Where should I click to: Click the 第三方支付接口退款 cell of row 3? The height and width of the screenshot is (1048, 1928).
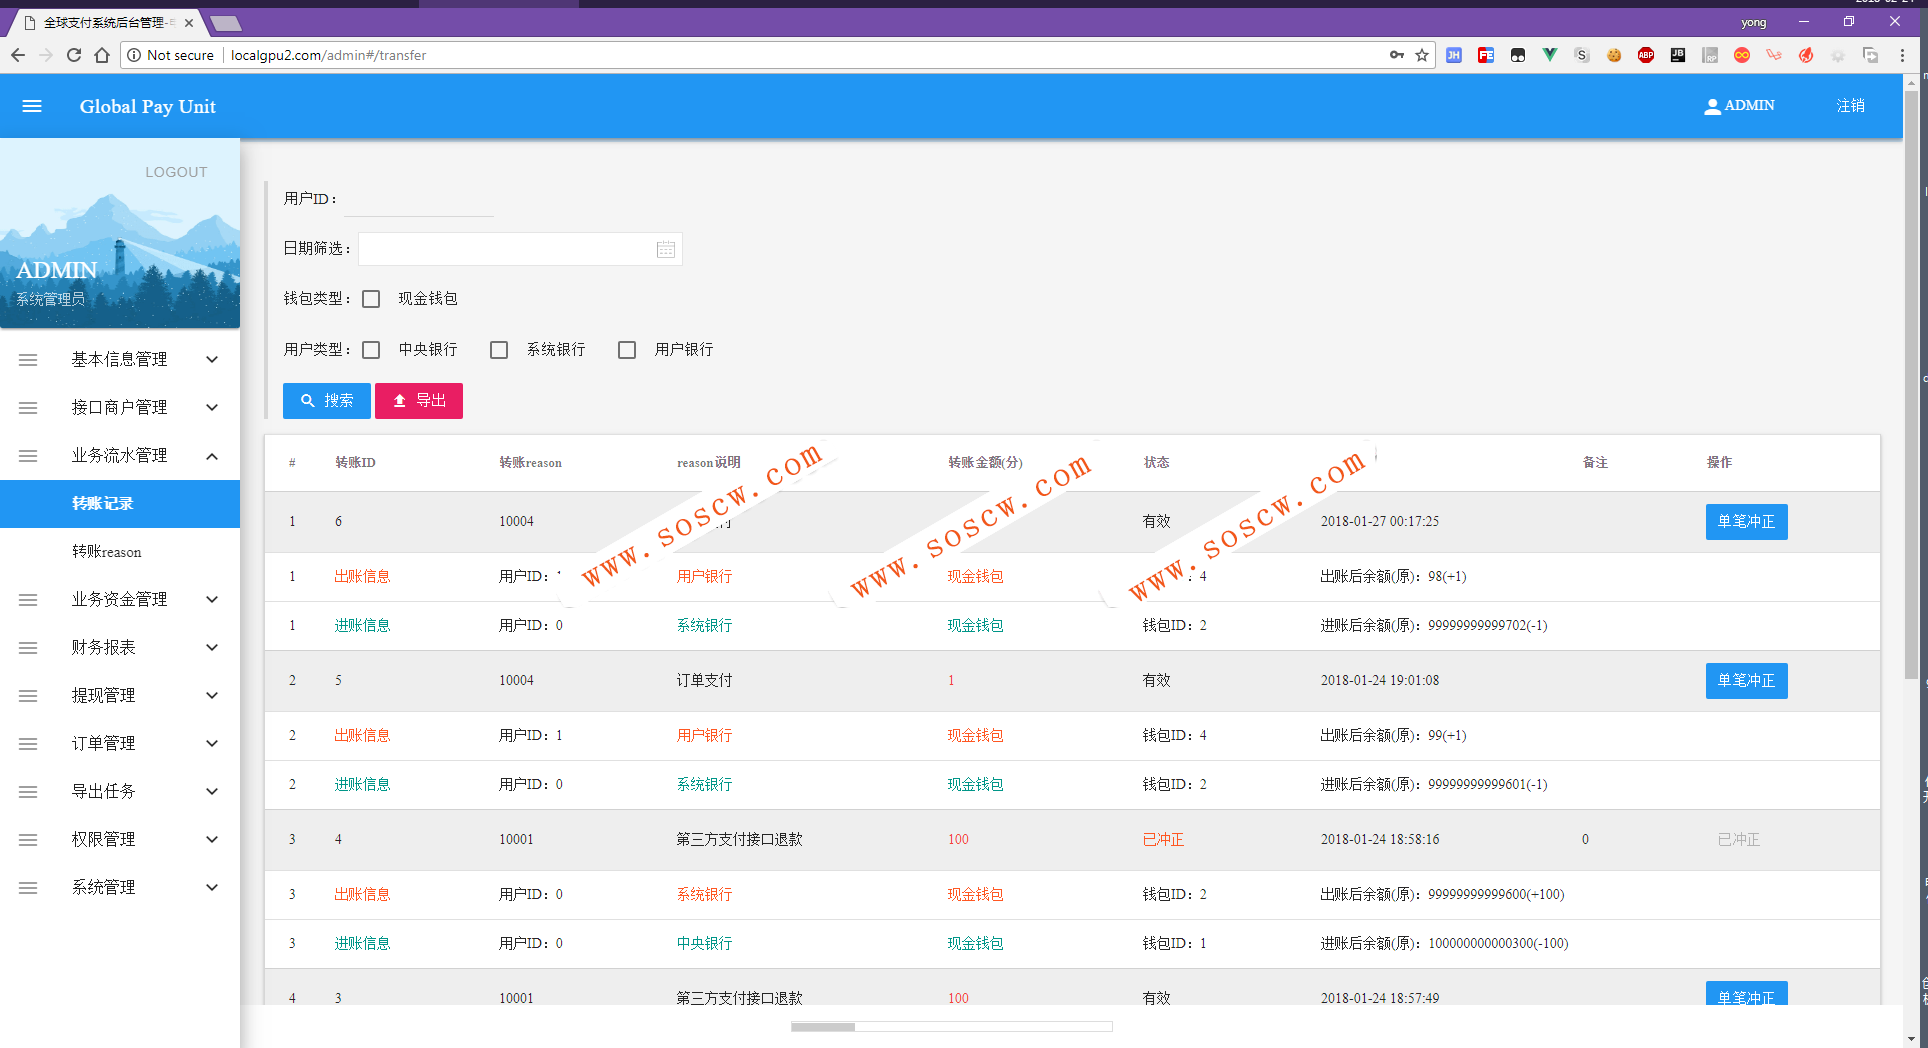tap(739, 840)
